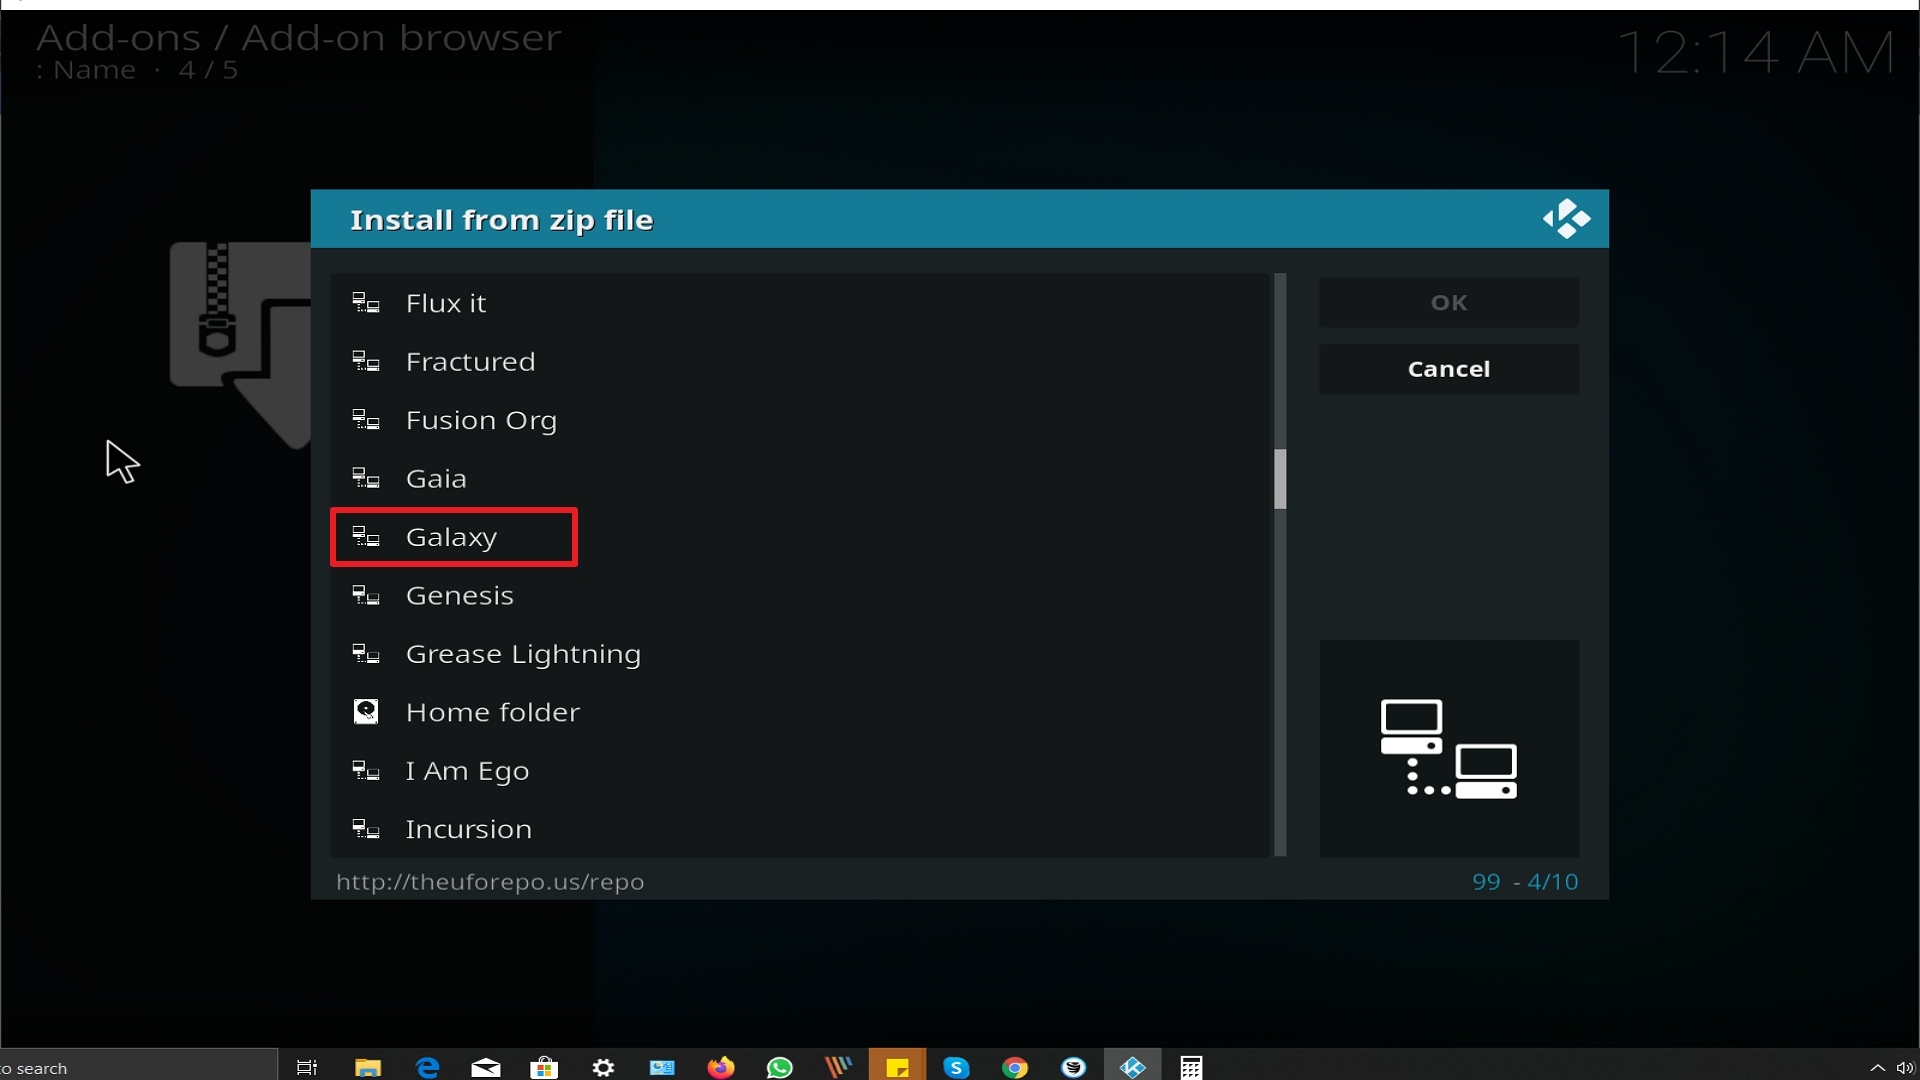This screenshot has width=1920, height=1080.
Task: Click the network icon beside Incursion
Action: click(366, 829)
